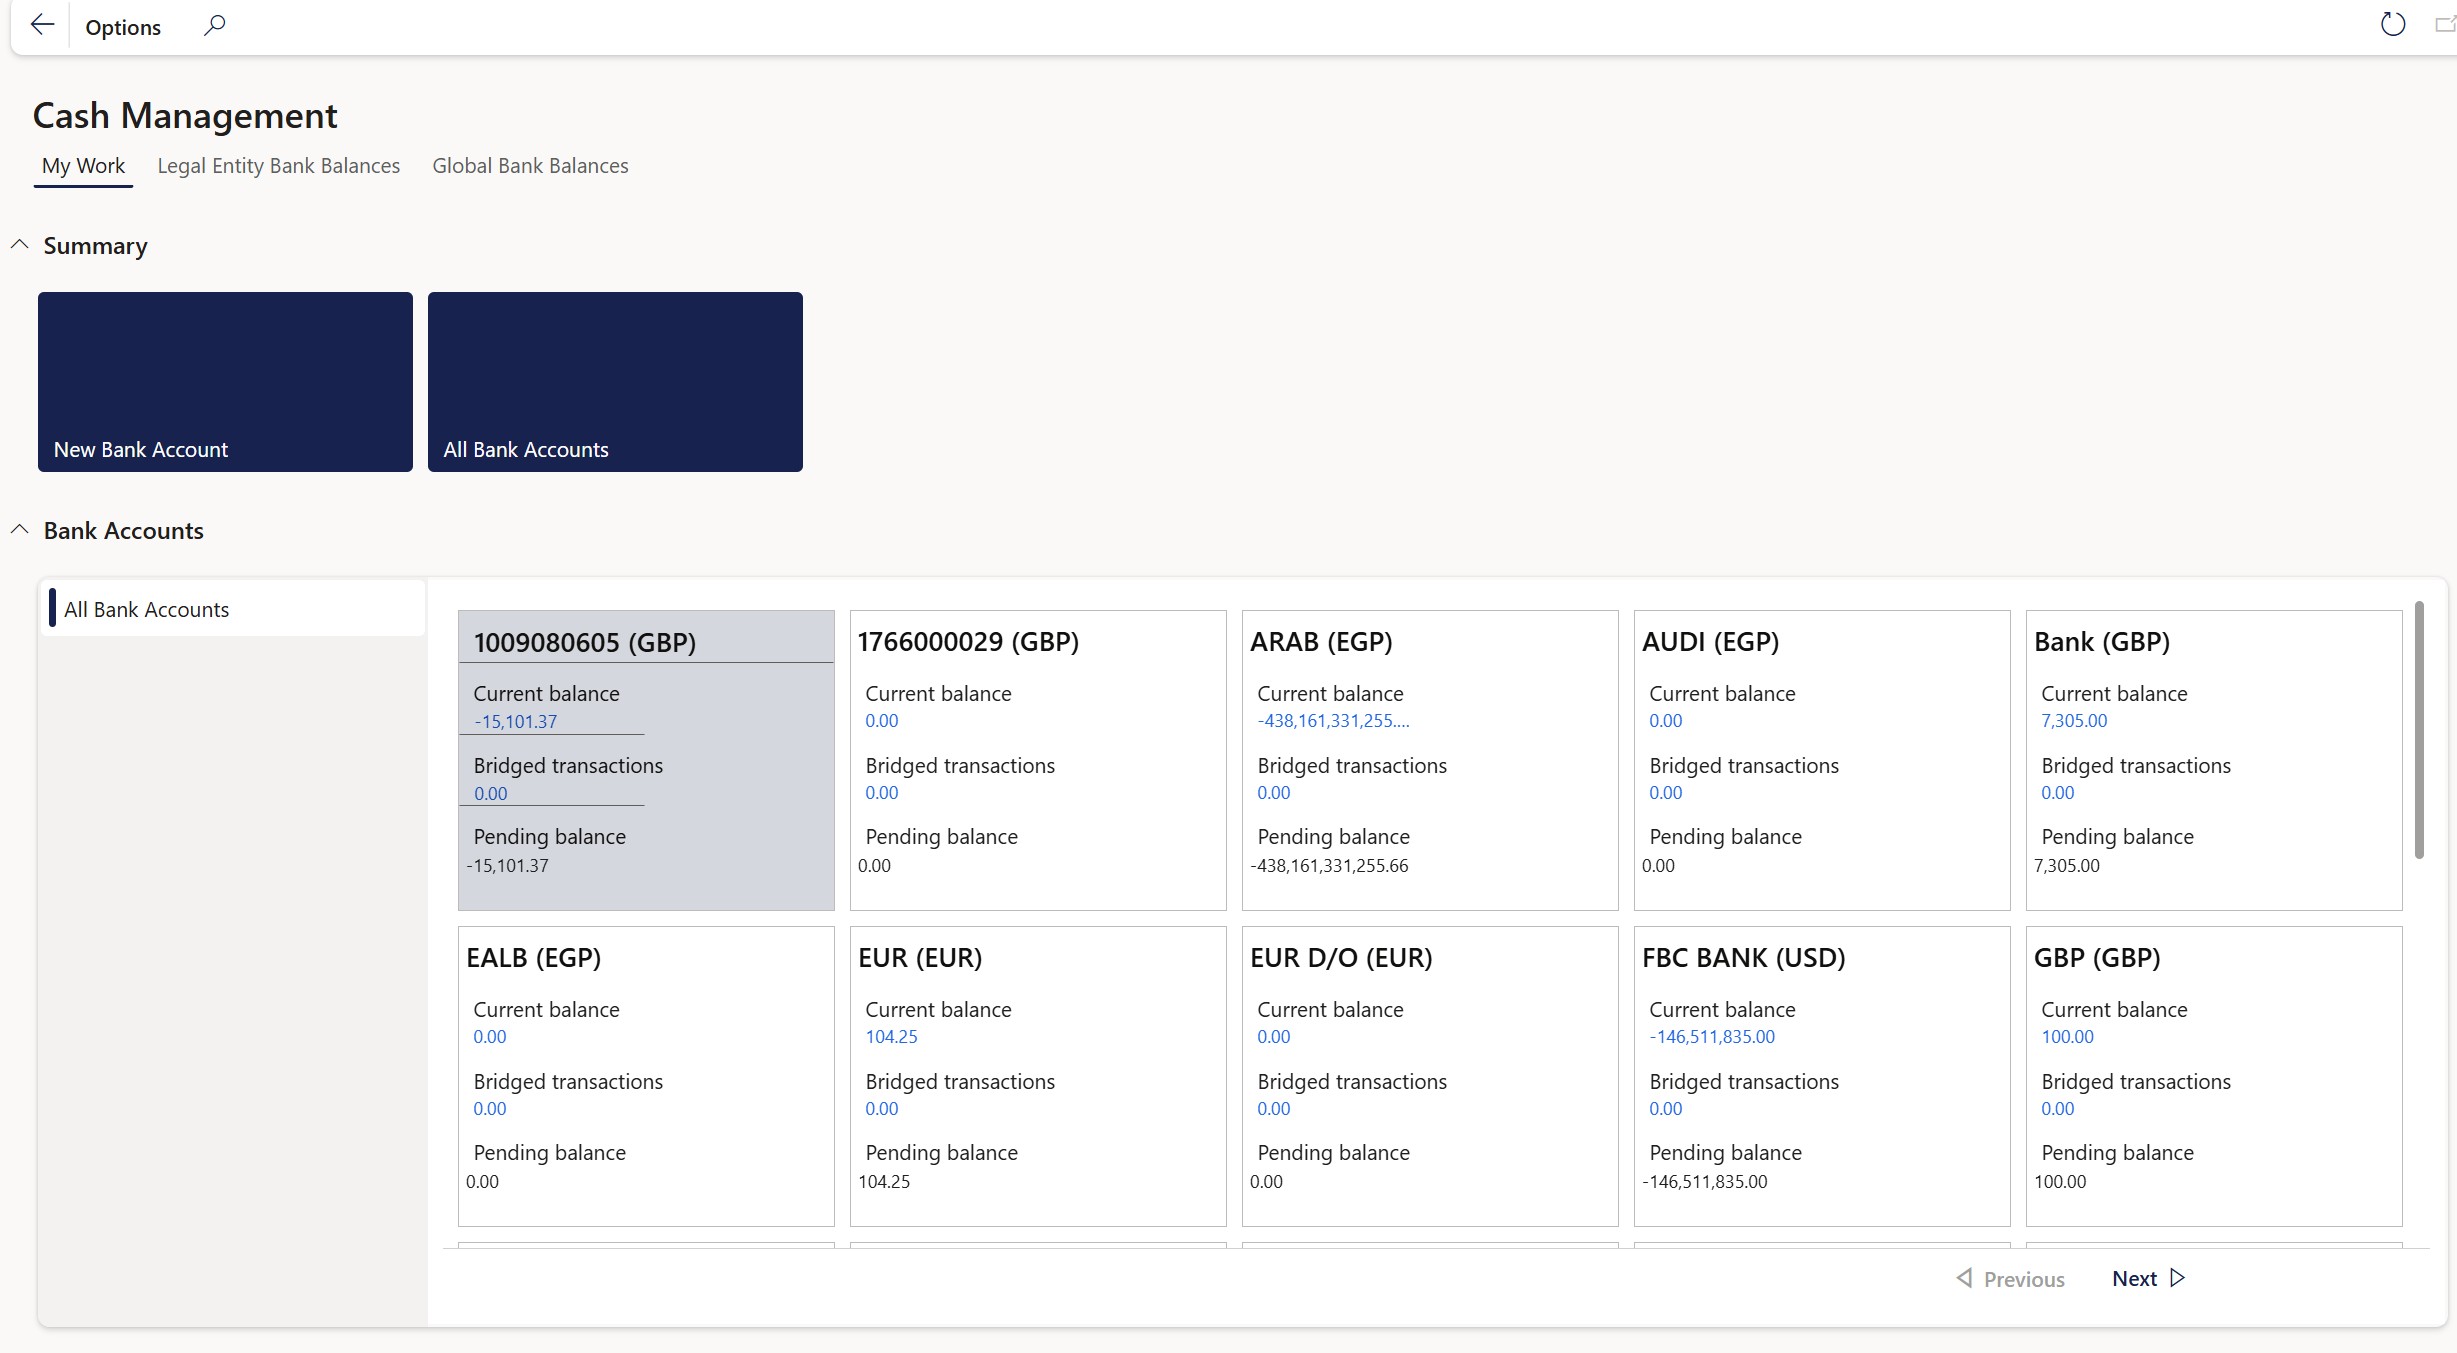Open GBP (GBP) bridged transactions link

click(2058, 1109)
